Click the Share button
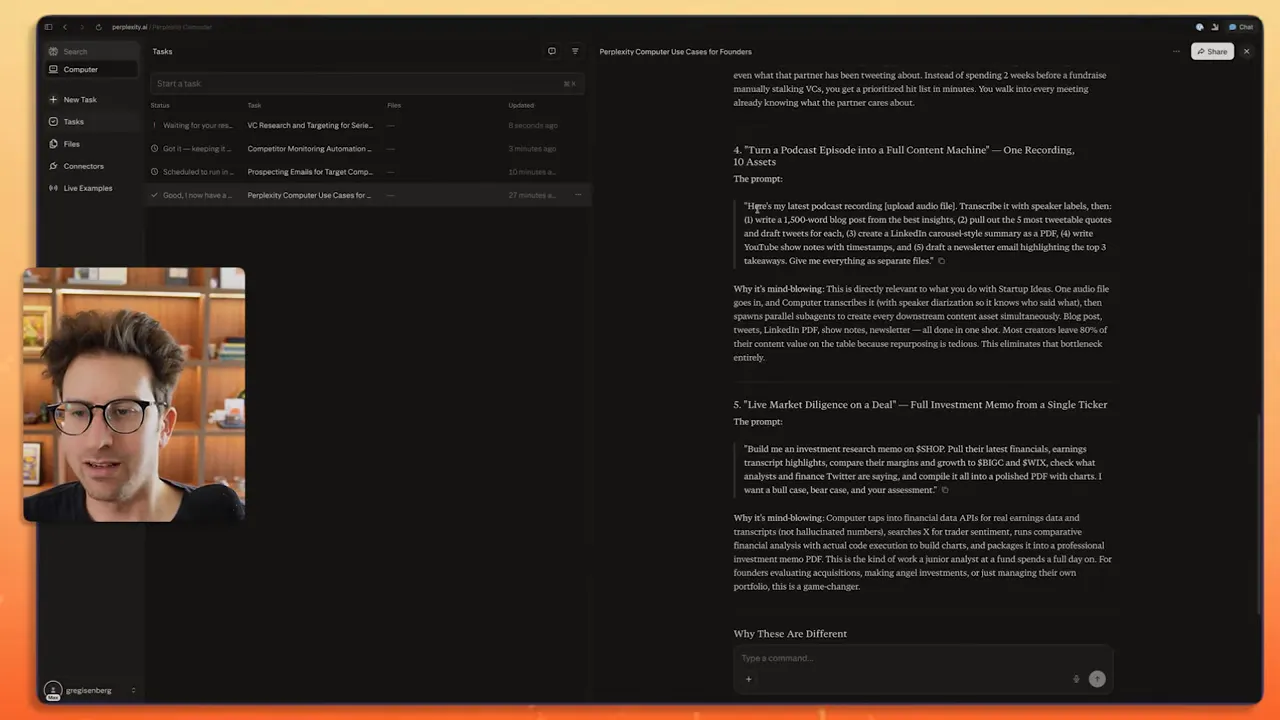Image resolution: width=1280 pixels, height=720 pixels. coord(1212,51)
